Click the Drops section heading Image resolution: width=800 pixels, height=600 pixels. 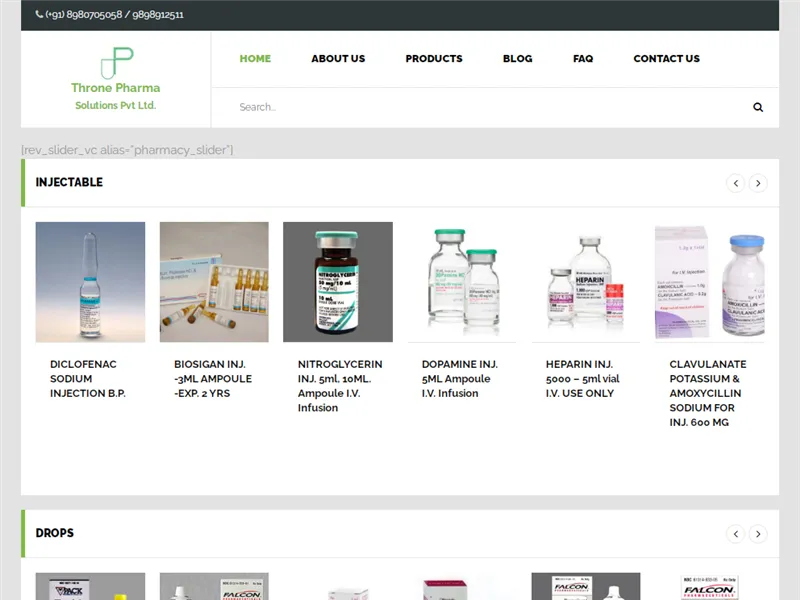pos(55,533)
